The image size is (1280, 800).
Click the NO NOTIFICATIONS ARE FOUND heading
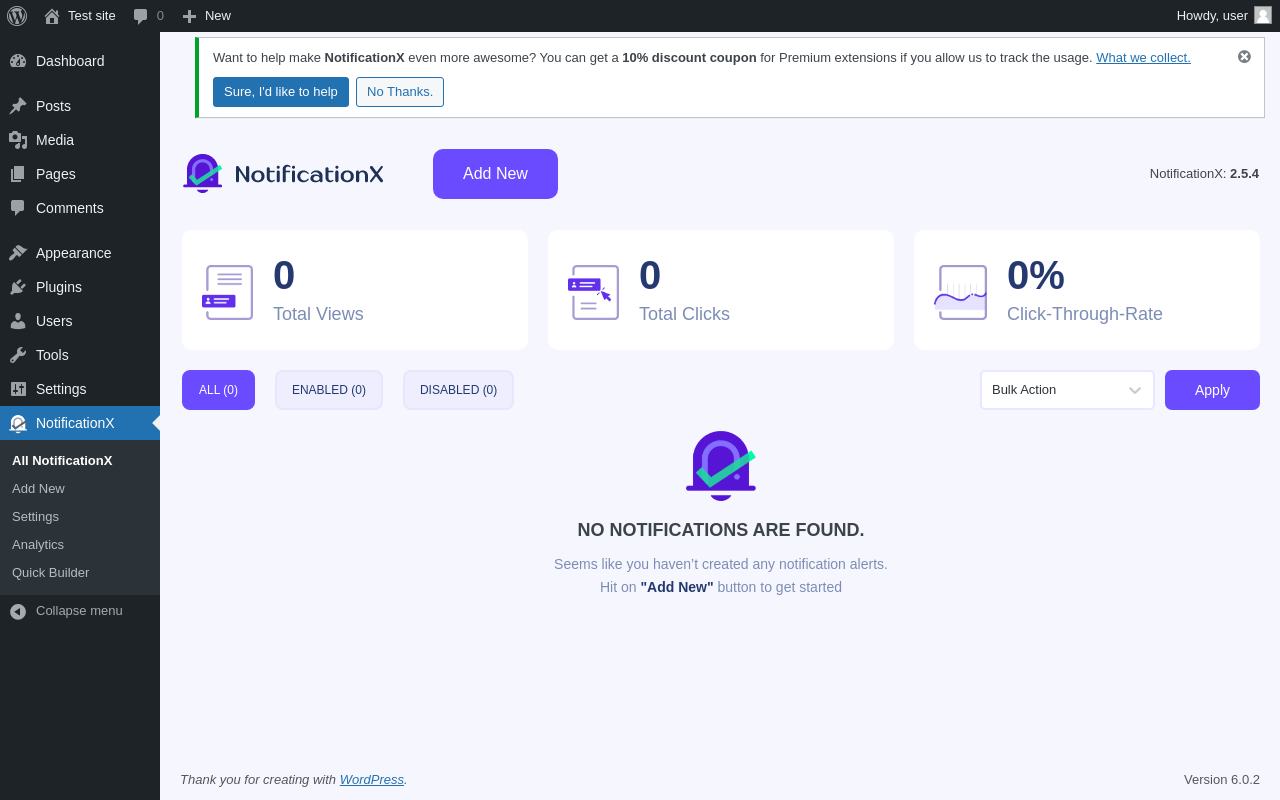pyautogui.click(x=721, y=530)
